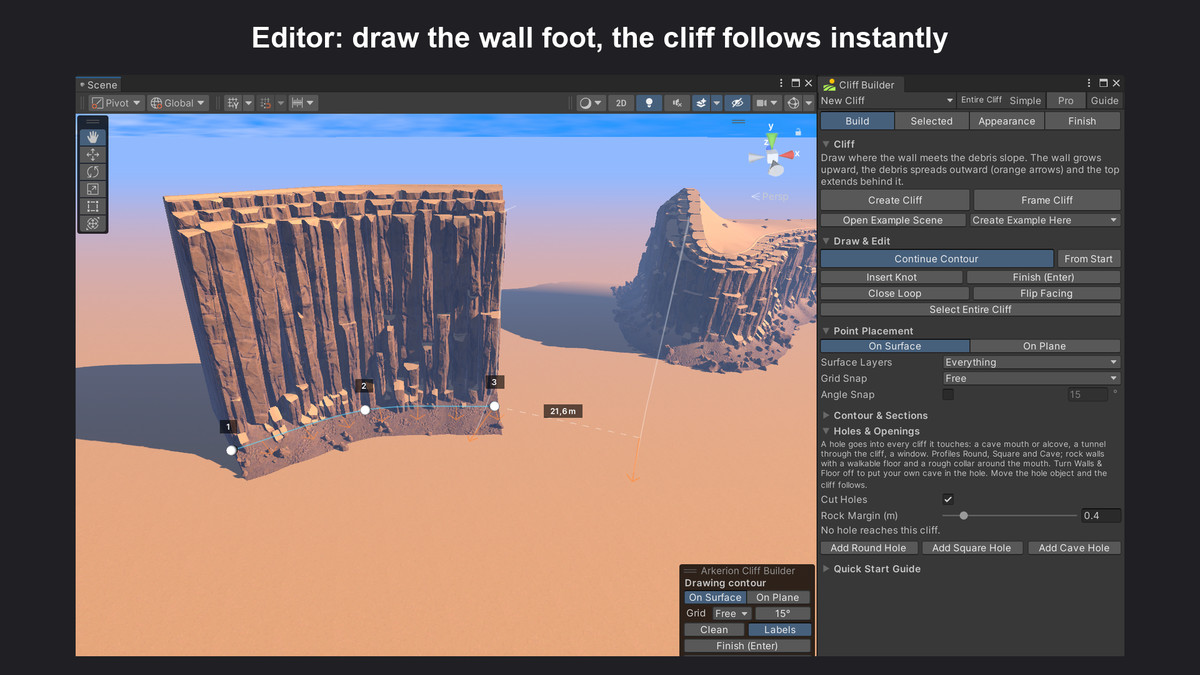Select the Rotate tool
This screenshot has height=675, width=1200.
pos(93,172)
